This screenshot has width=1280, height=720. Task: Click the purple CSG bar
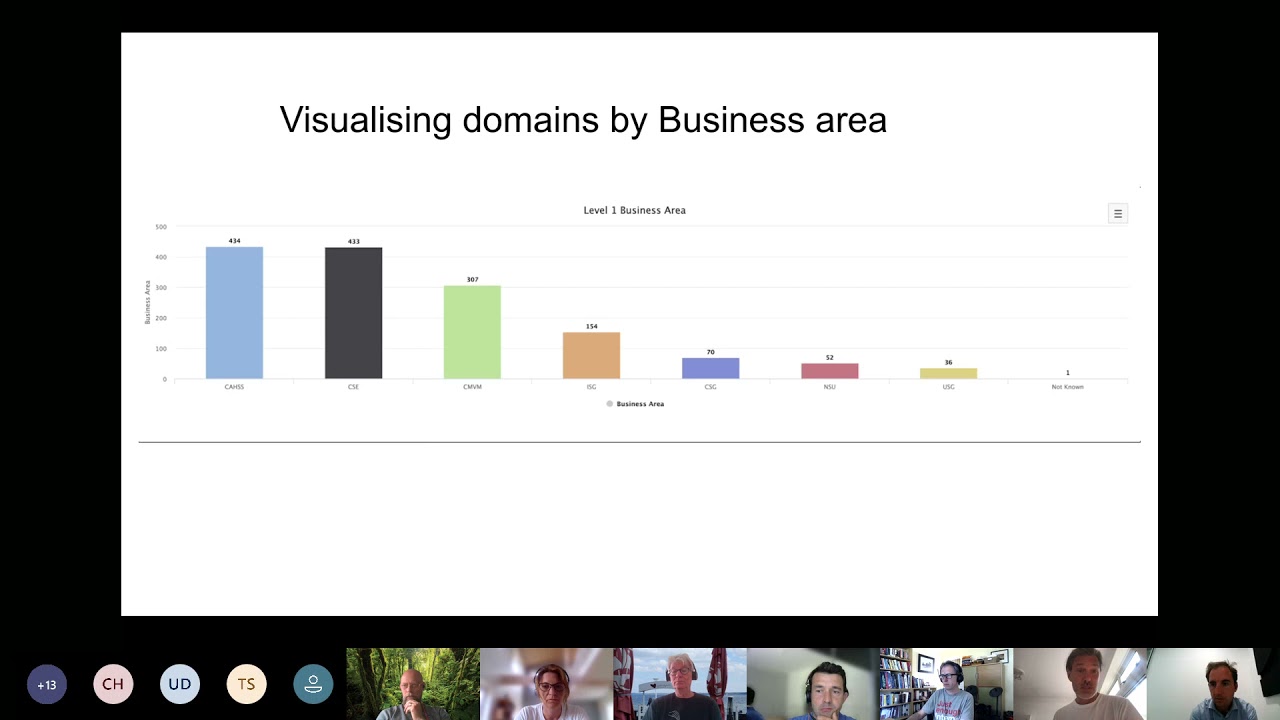(710, 368)
